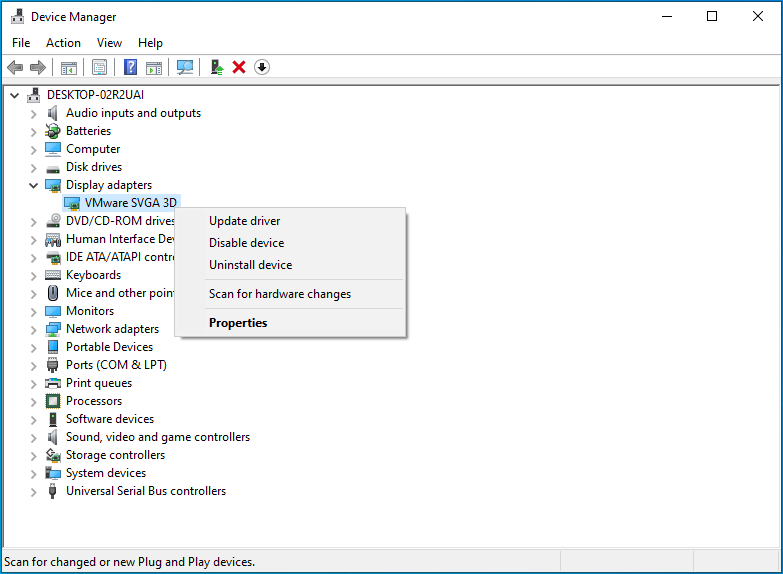Image resolution: width=783 pixels, height=574 pixels.
Task: Click the DESKTOP-02R2UAI root node
Action: [95, 95]
